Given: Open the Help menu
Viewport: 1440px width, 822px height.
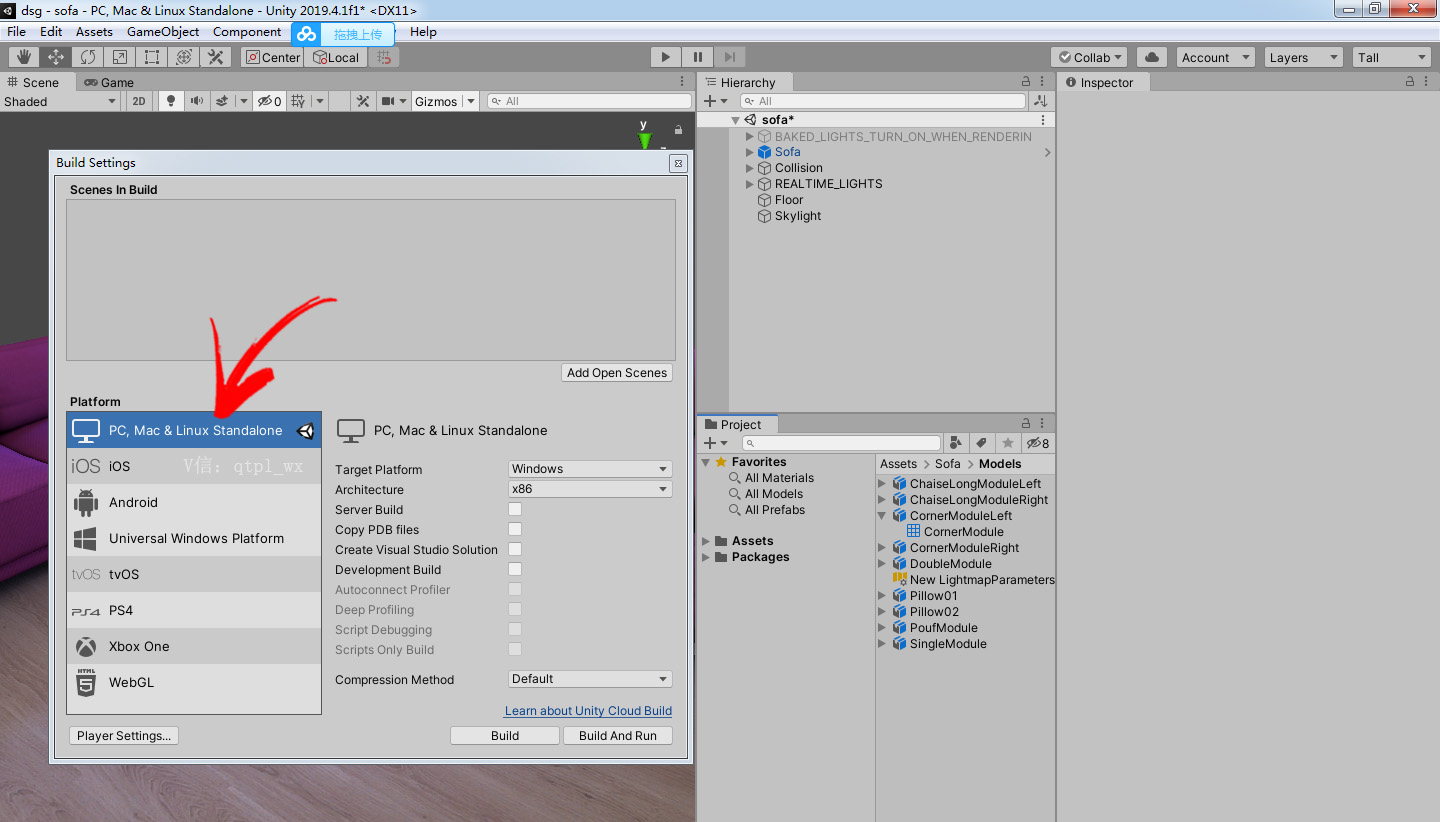Looking at the screenshot, I should pos(424,31).
